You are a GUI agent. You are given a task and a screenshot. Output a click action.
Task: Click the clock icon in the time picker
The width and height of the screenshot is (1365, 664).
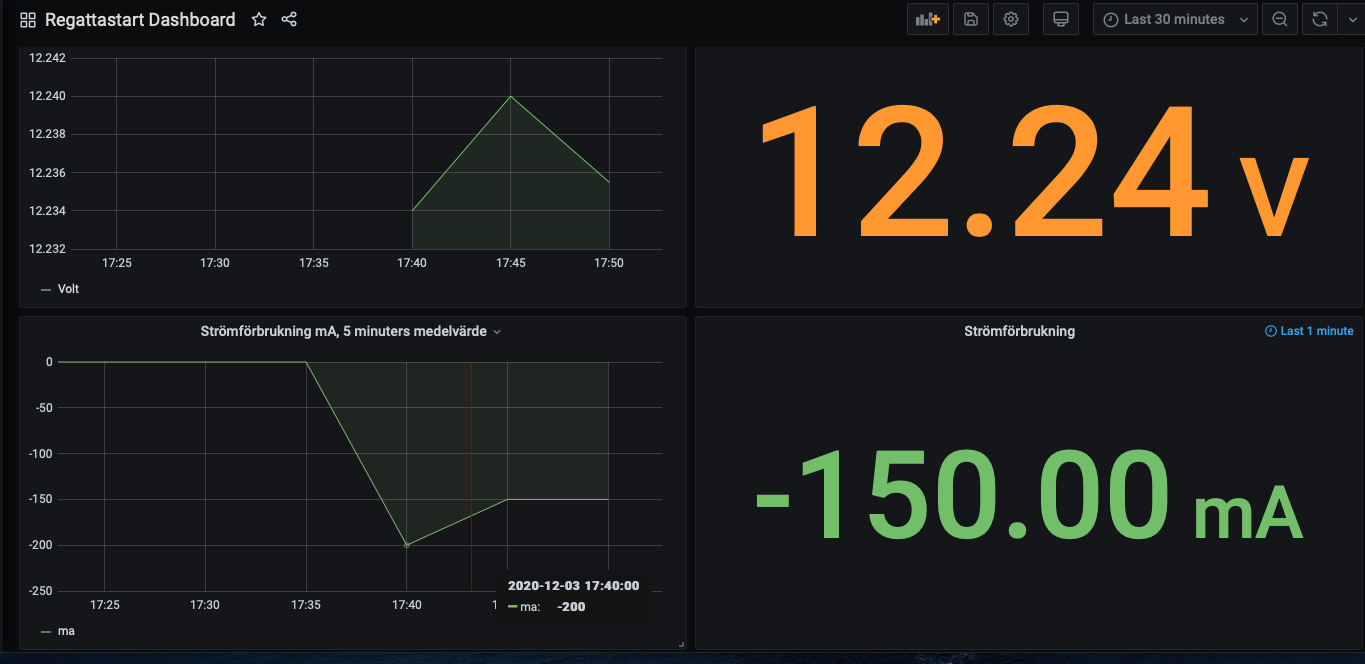coord(1110,19)
